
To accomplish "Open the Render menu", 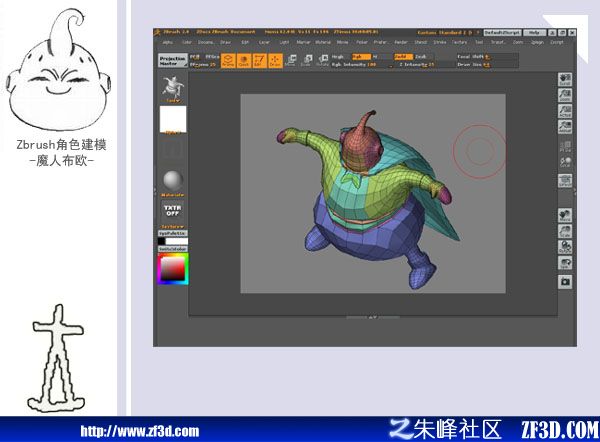I will tap(401, 42).
